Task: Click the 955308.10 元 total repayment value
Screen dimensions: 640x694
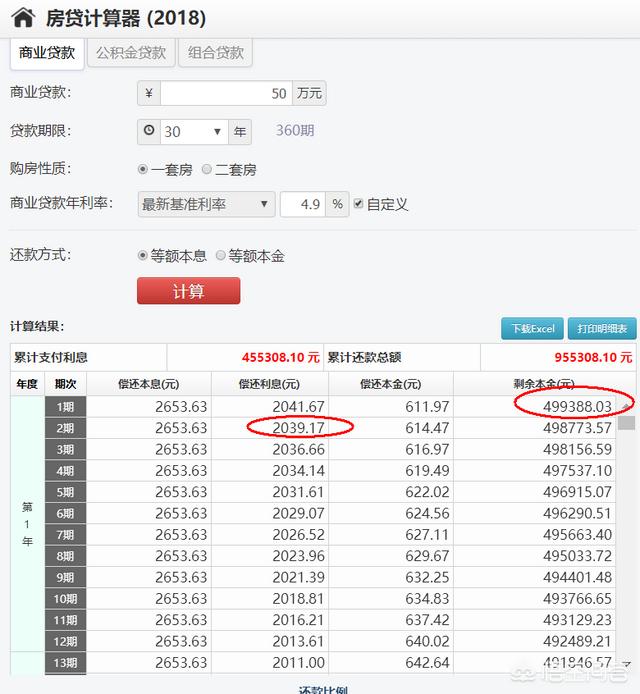Action: coord(593,357)
